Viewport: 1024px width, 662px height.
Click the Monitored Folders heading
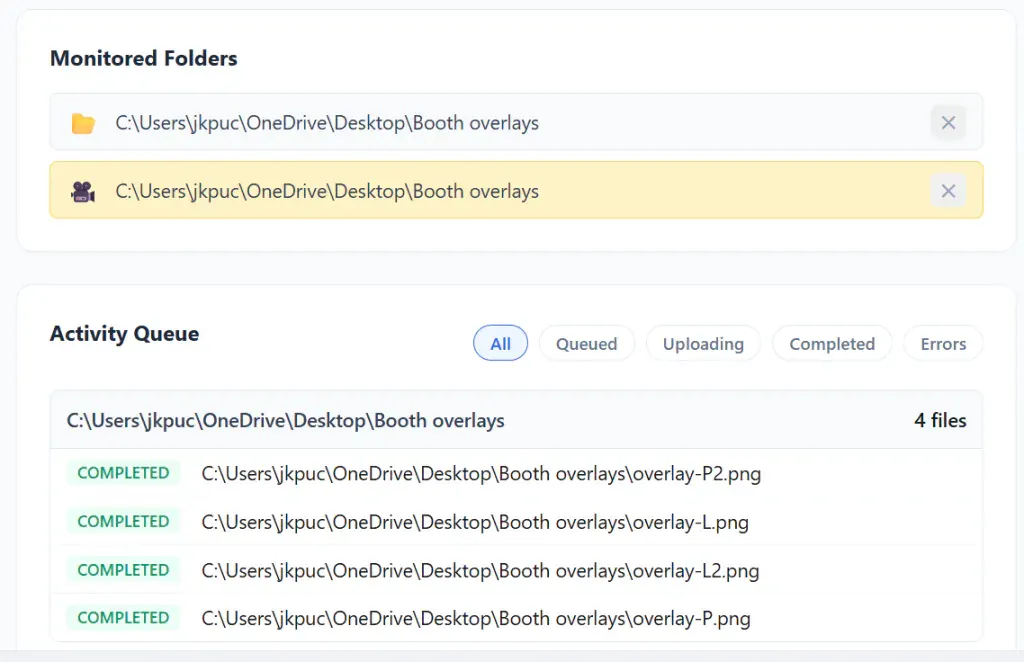tap(144, 58)
